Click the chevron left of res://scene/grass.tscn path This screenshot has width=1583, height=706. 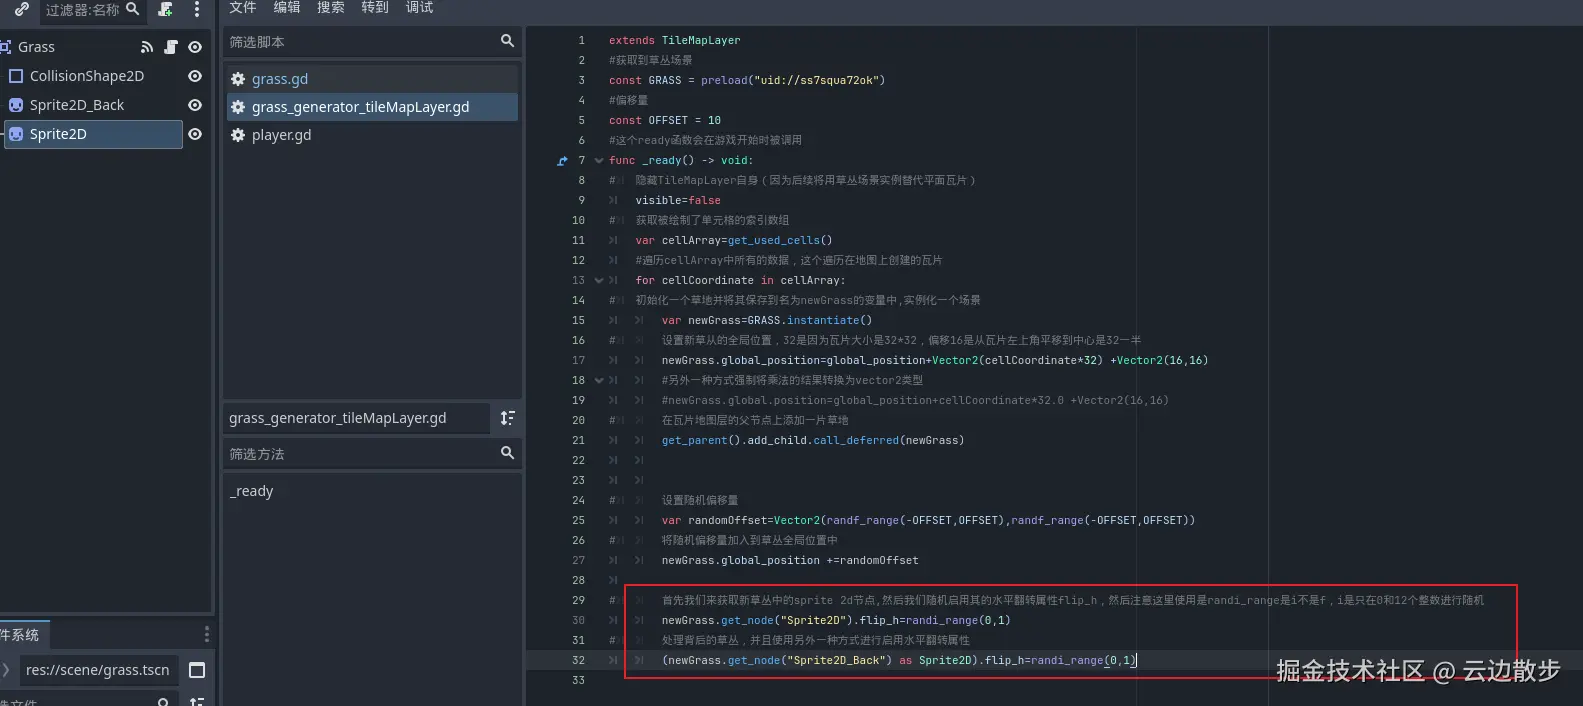[x=6, y=670]
